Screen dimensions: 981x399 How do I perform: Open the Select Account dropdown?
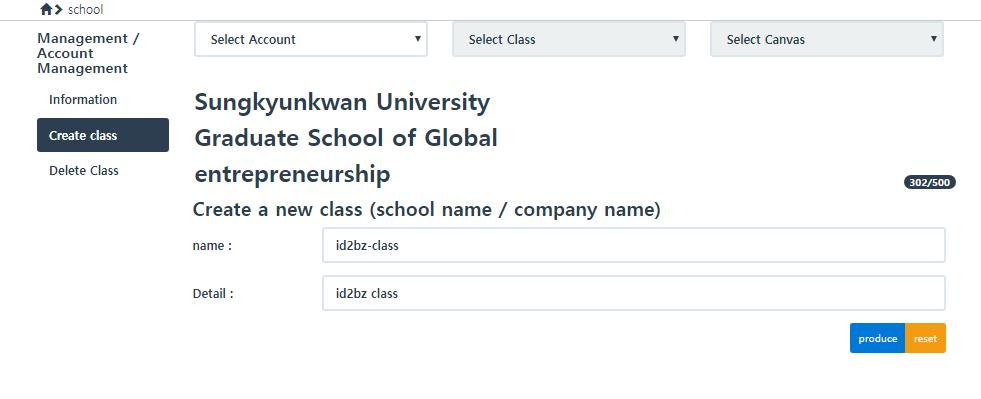(x=311, y=39)
